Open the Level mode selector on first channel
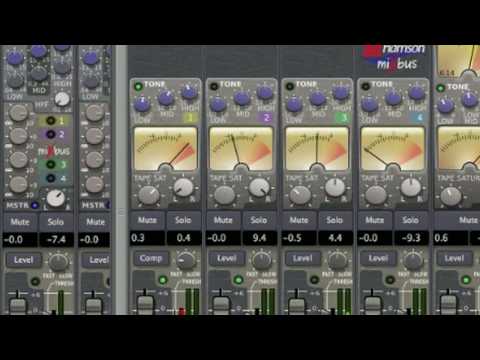Image resolution: width=480 pixels, height=360 pixels. (x=24, y=260)
